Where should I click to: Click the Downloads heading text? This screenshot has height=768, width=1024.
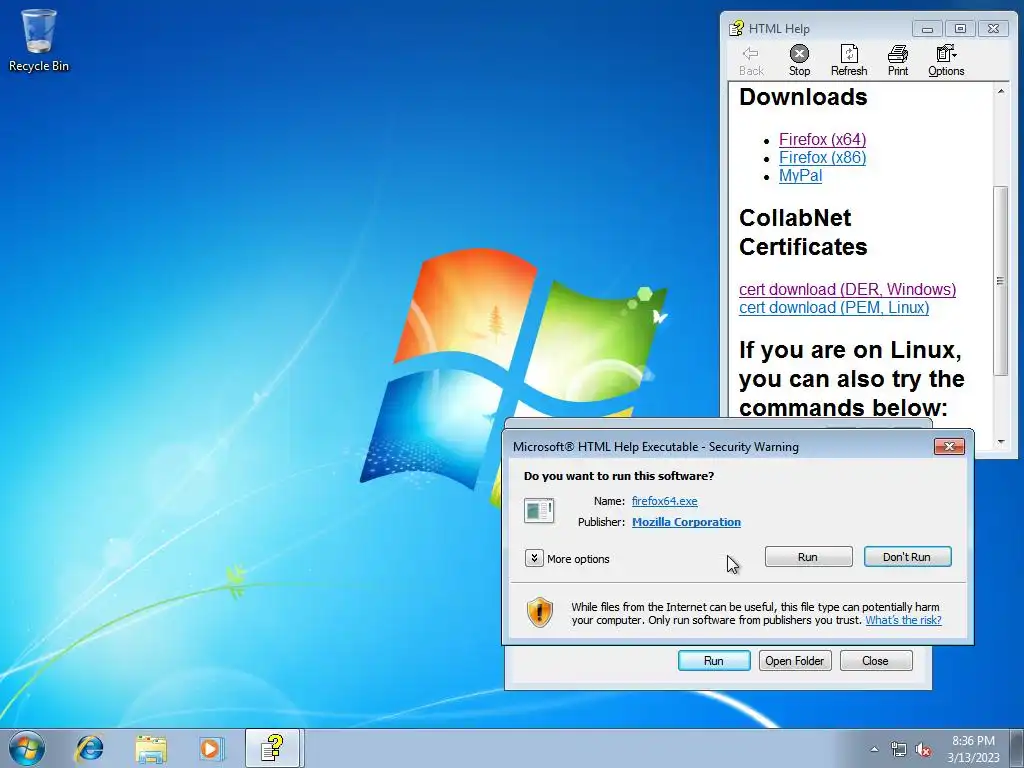coord(803,97)
